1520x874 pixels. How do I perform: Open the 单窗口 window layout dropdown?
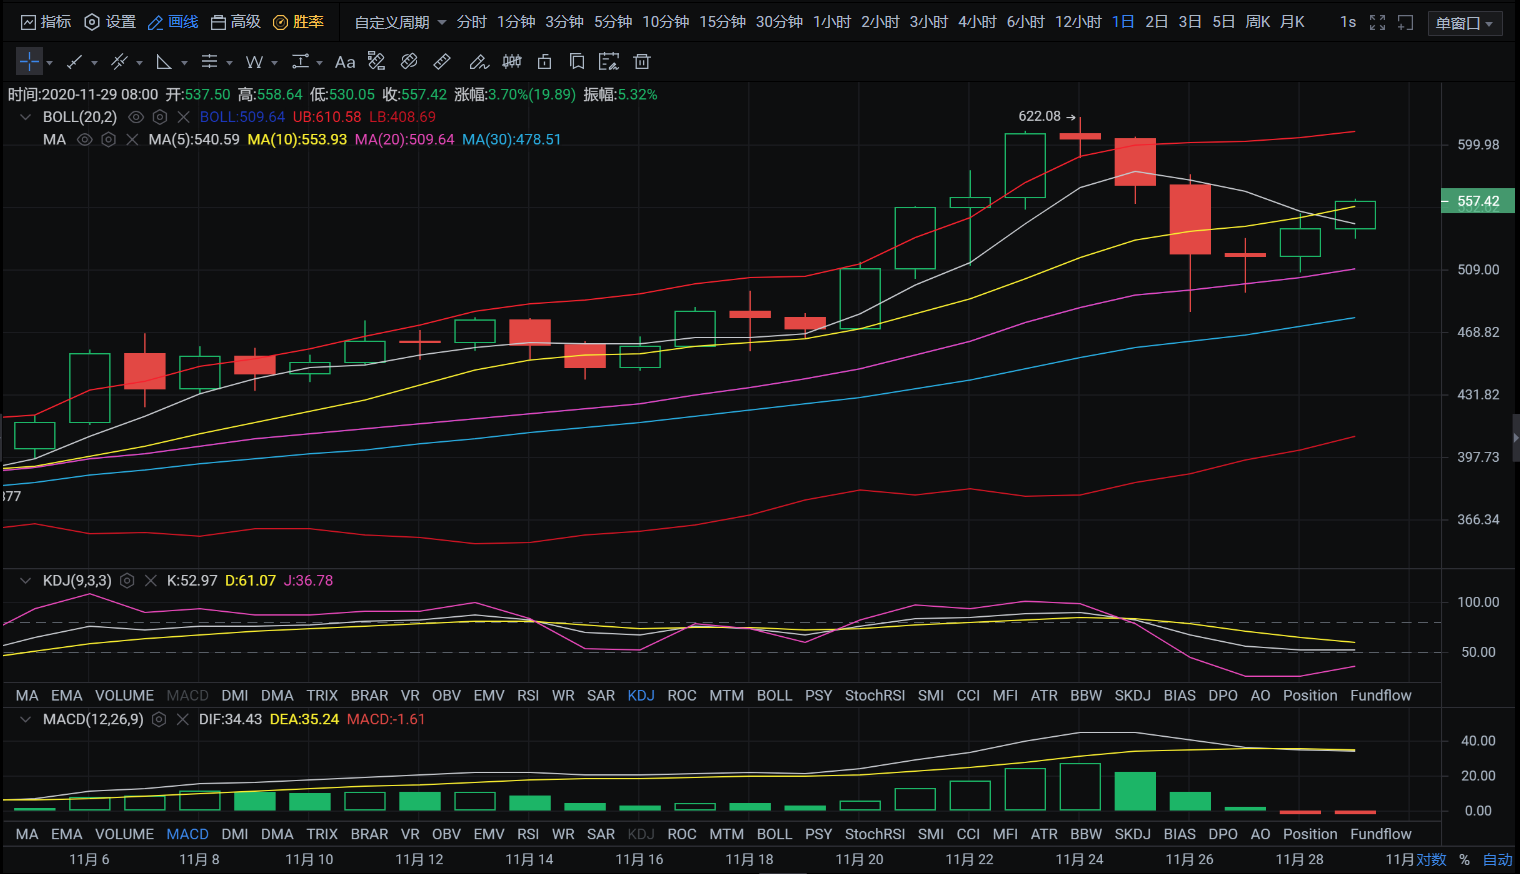(1464, 23)
